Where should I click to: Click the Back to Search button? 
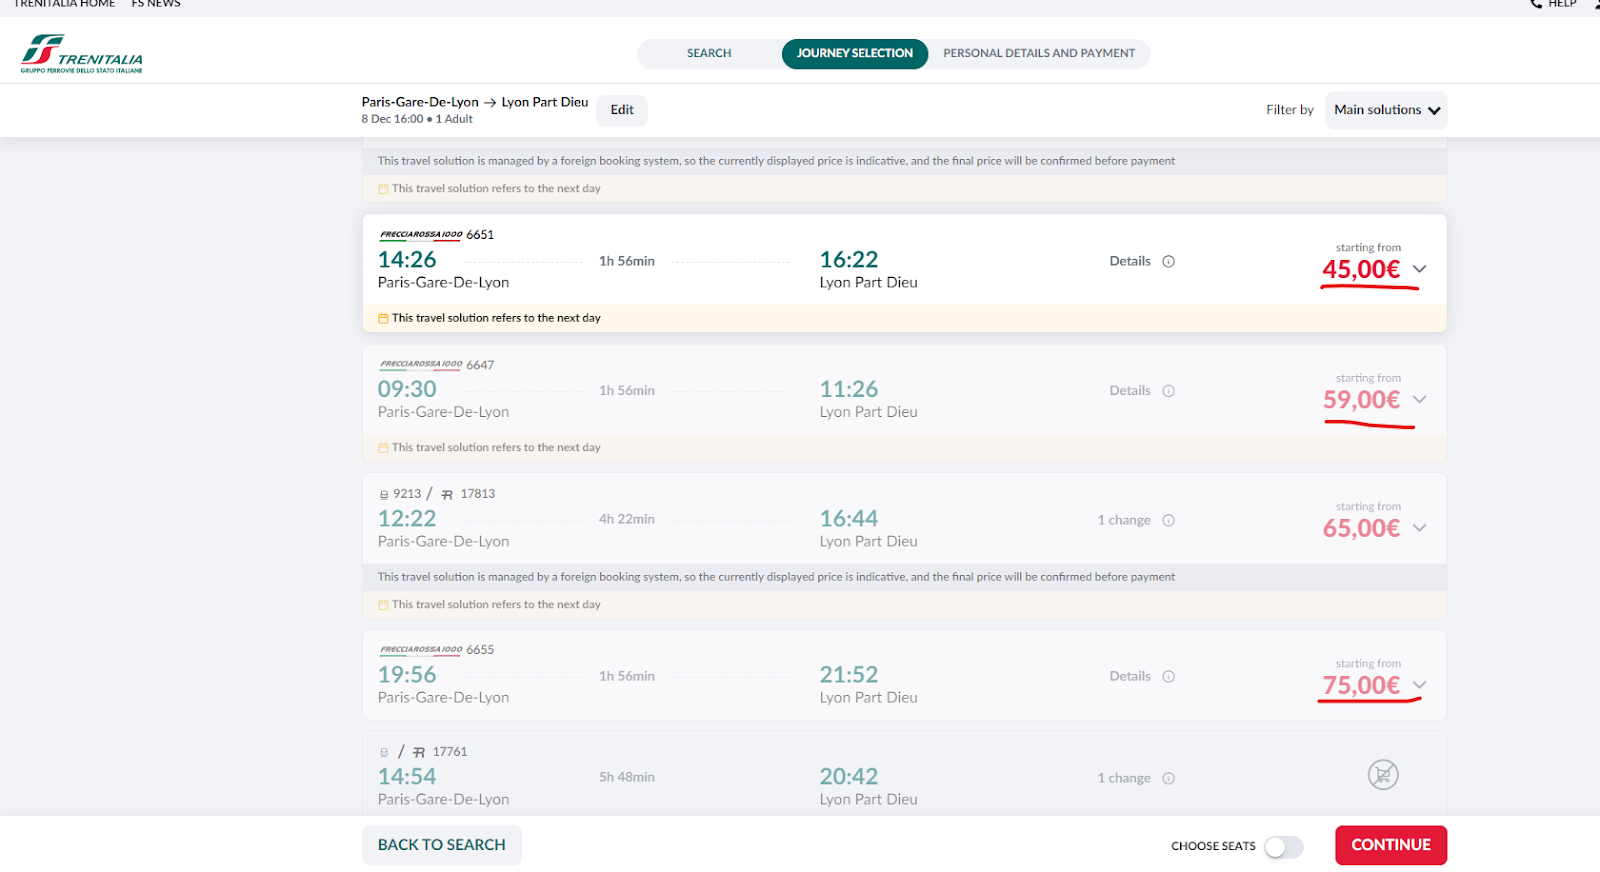point(442,845)
